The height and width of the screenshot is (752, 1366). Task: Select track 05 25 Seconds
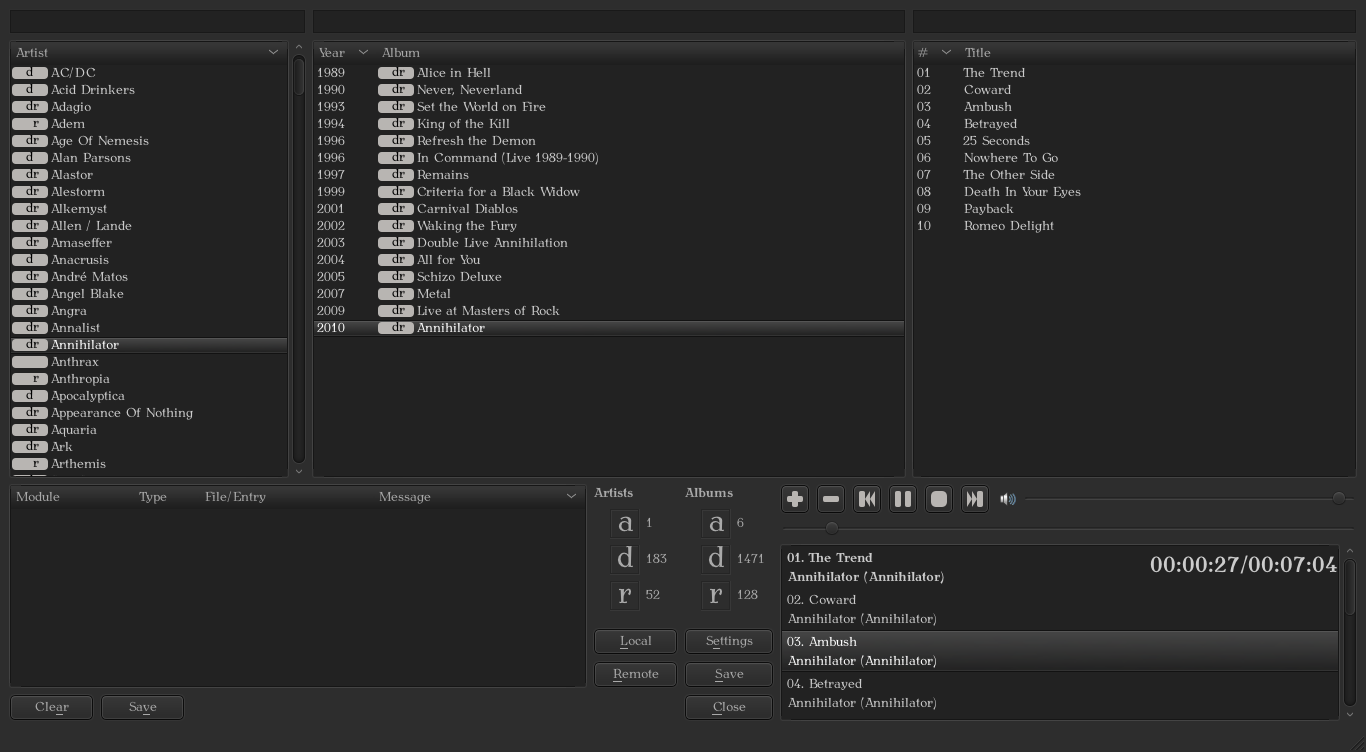1134,140
